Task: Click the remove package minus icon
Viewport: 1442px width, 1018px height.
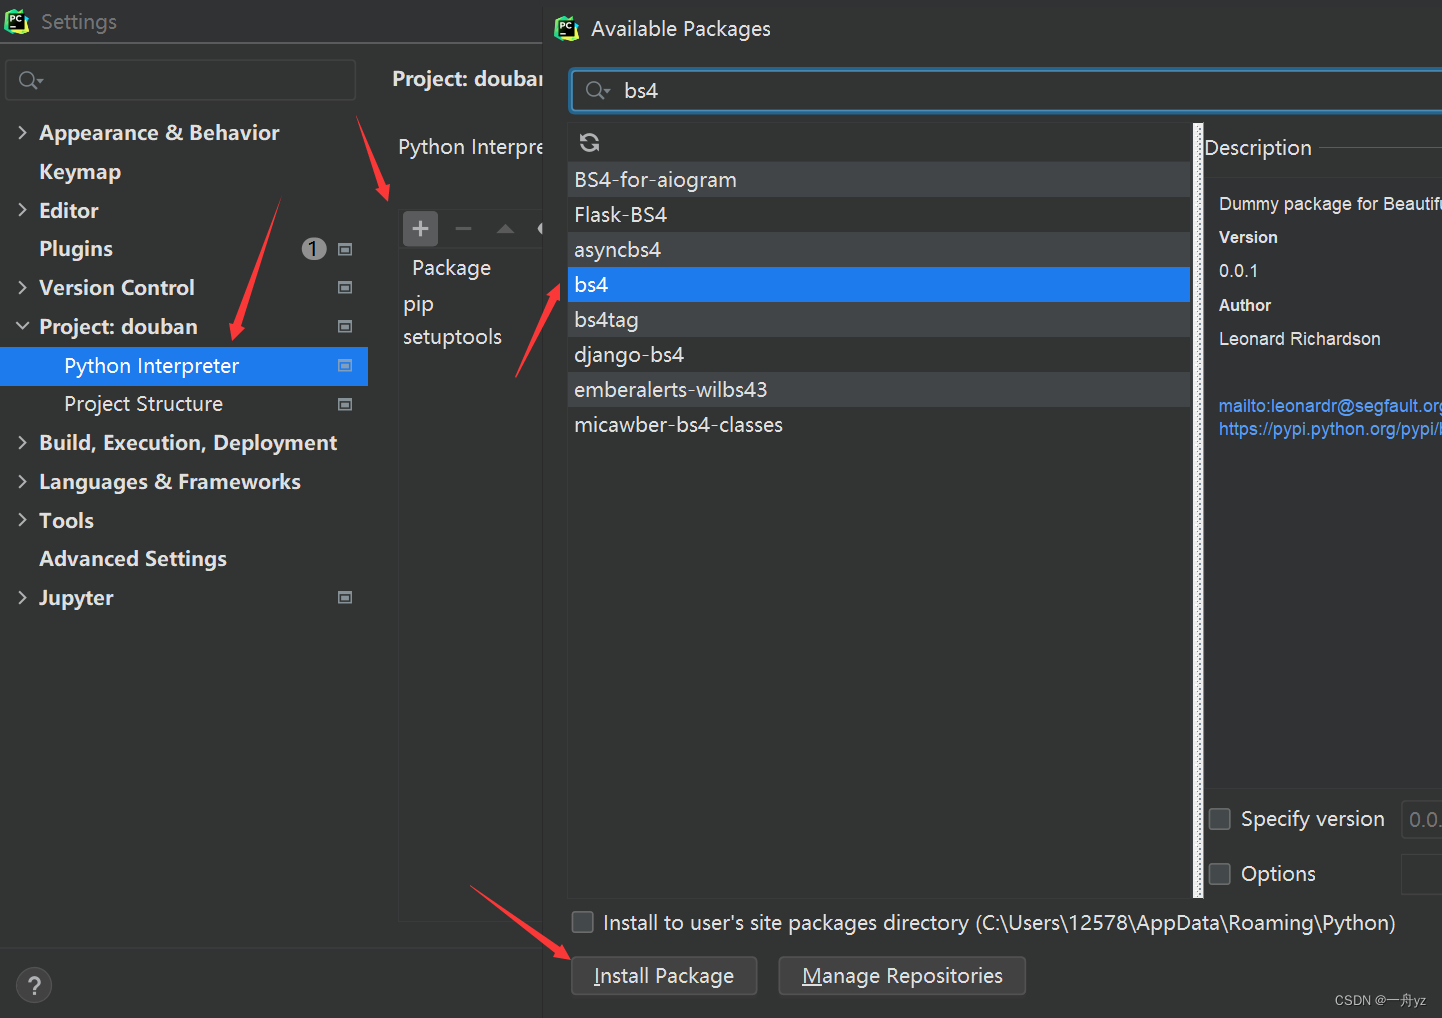Action: tap(463, 229)
